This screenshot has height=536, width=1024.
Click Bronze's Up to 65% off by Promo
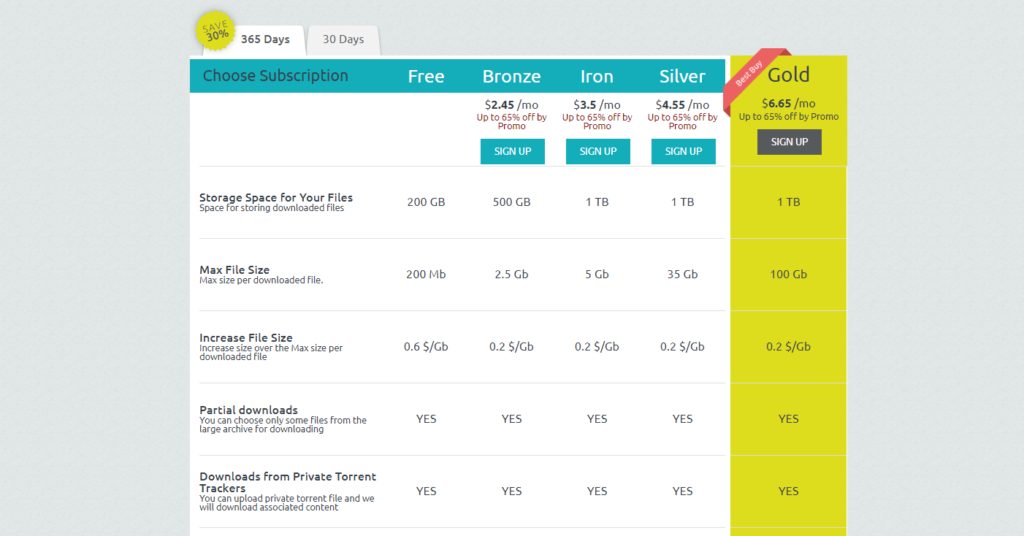pyautogui.click(x=511, y=122)
